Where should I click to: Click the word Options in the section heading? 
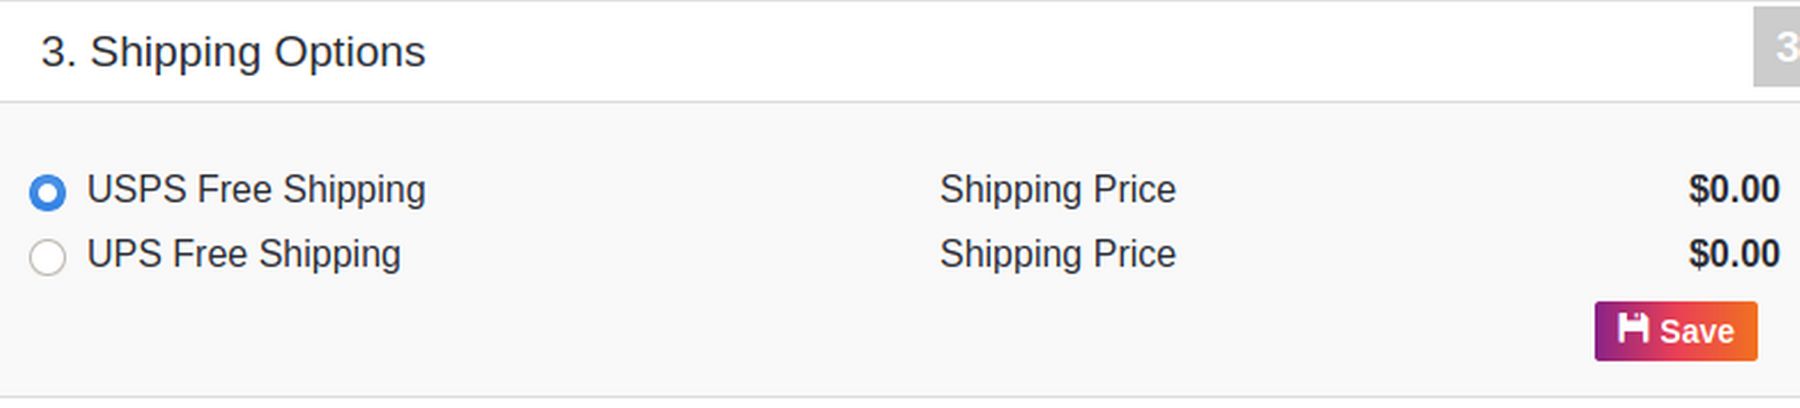tap(350, 52)
